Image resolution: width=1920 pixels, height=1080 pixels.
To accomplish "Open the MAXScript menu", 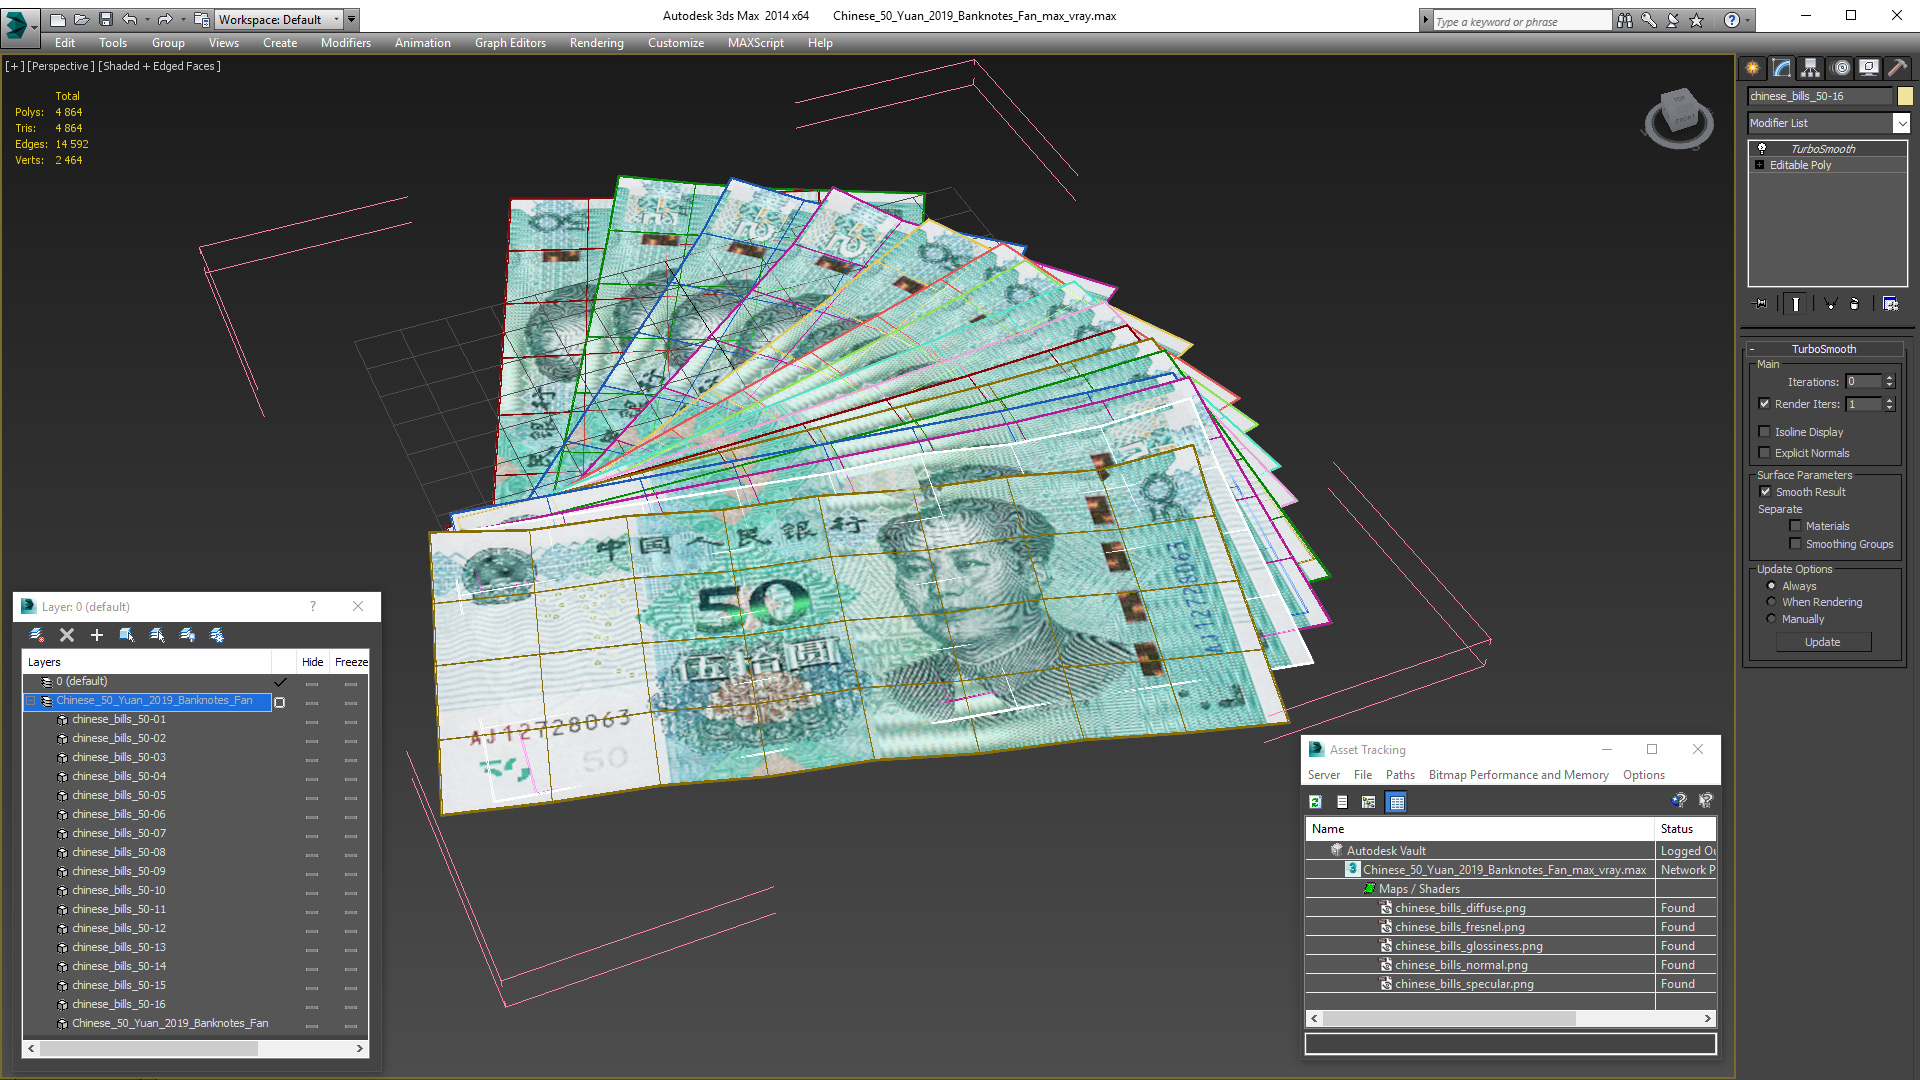I will [x=755, y=43].
